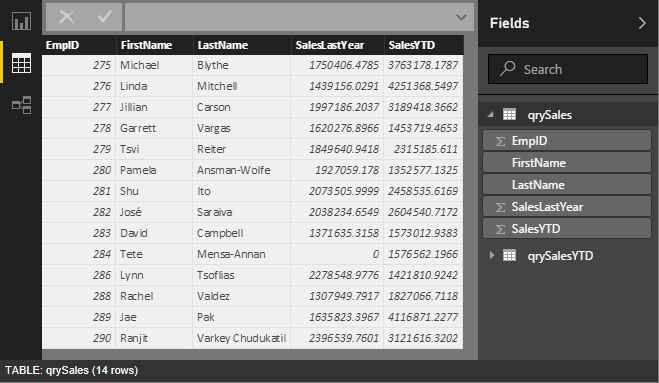Image resolution: width=659 pixels, height=383 pixels.
Task: Click the search magnifier icon
Action: (507, 69)
